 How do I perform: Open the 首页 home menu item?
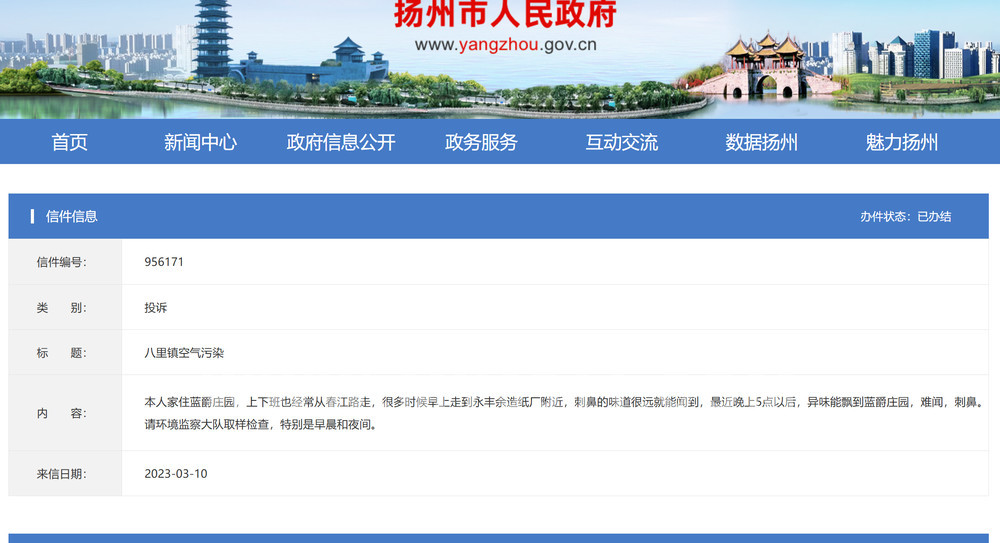tap(69, 142)
